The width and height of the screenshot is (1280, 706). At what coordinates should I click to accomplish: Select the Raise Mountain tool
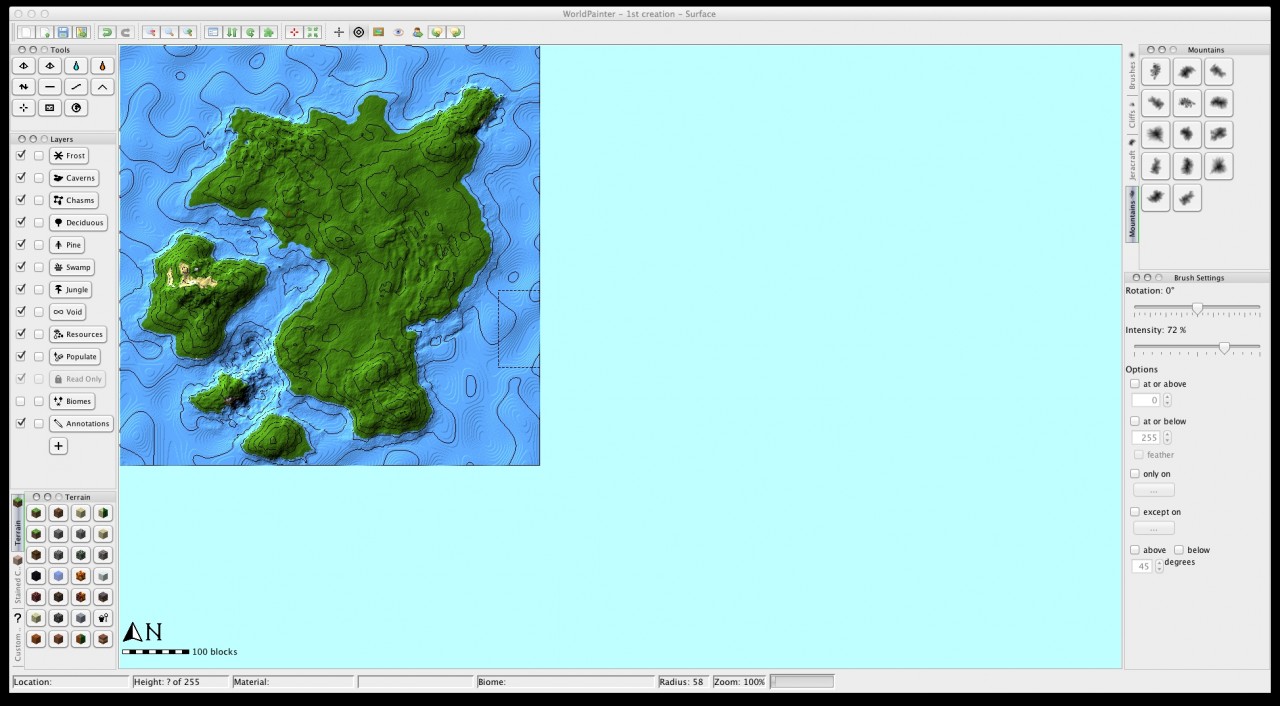(x=101, y=86)
